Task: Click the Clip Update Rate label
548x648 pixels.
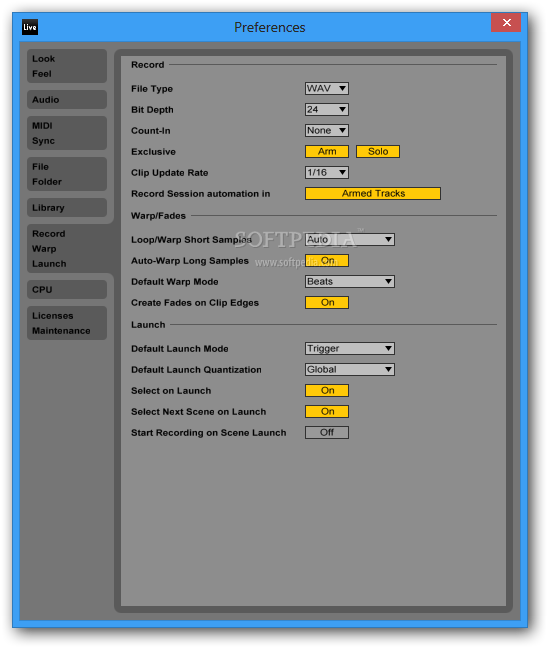Action: click(x=169, y=173)
